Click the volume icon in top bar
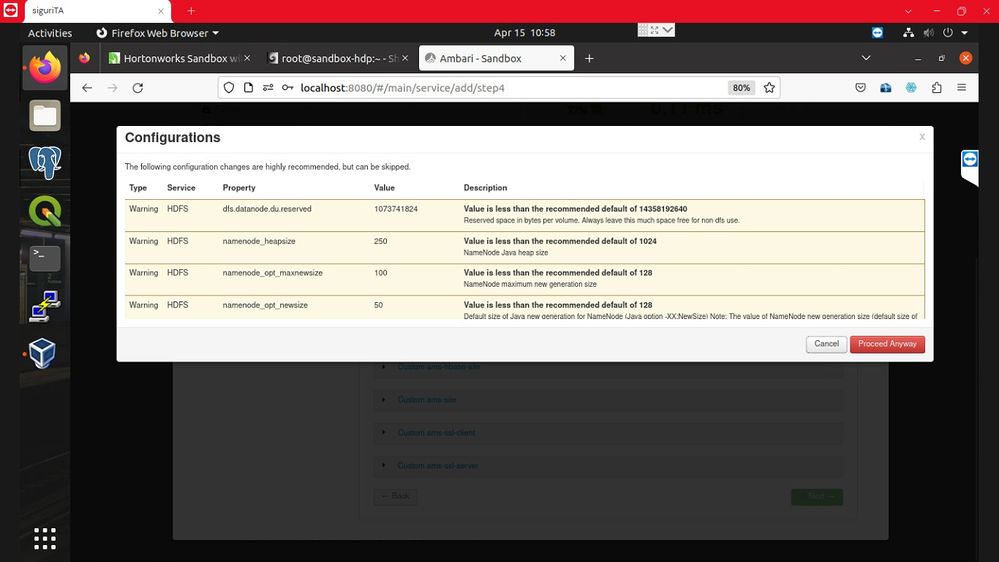 [928, 32]
